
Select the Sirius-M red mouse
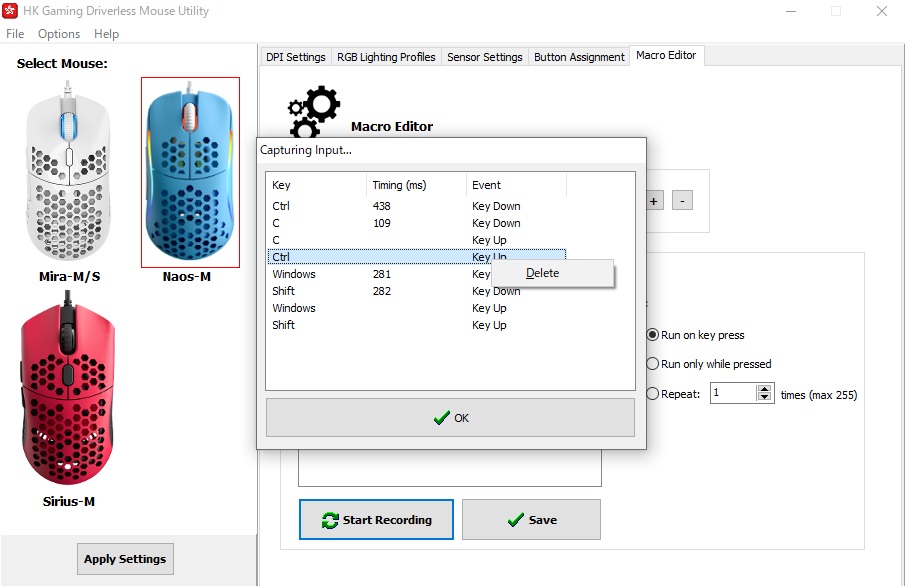click(x=68, y=389)
